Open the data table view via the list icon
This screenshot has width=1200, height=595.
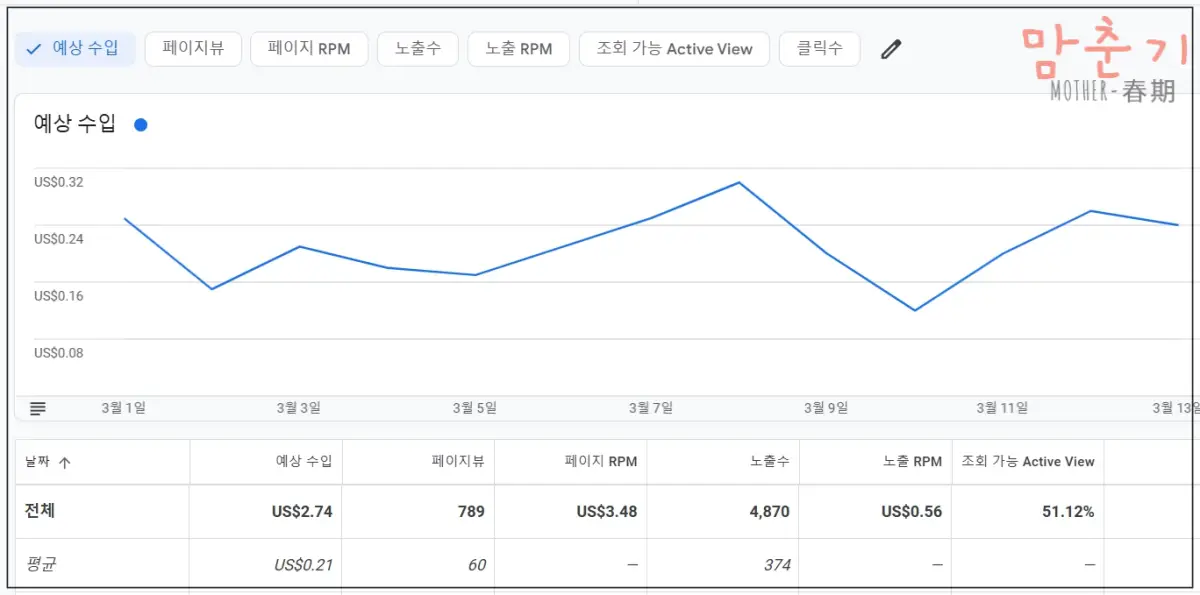(x=37, y=408)
